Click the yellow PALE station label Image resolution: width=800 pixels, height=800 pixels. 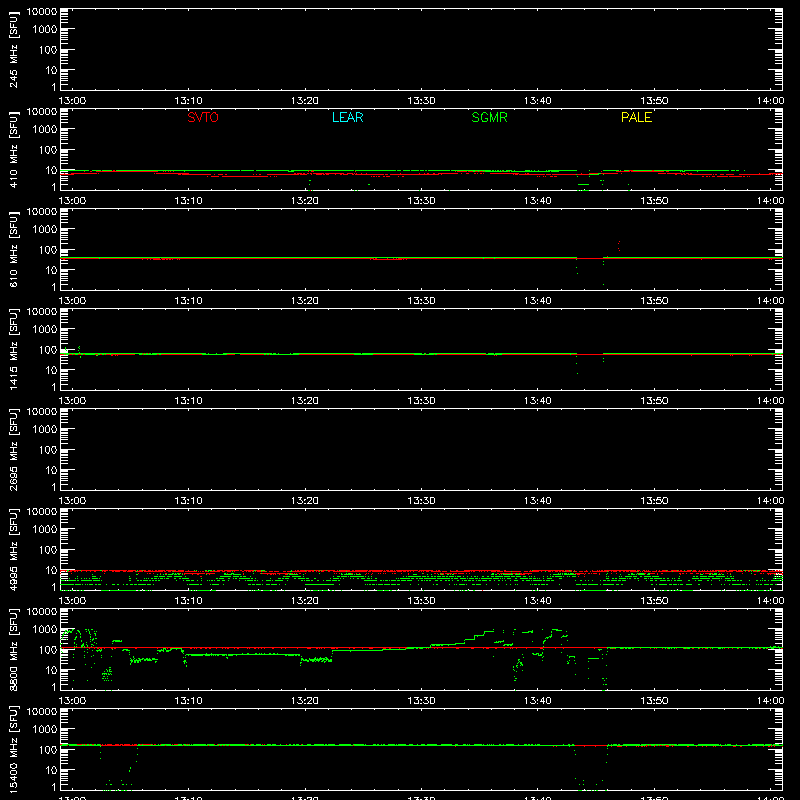(636, 117)
